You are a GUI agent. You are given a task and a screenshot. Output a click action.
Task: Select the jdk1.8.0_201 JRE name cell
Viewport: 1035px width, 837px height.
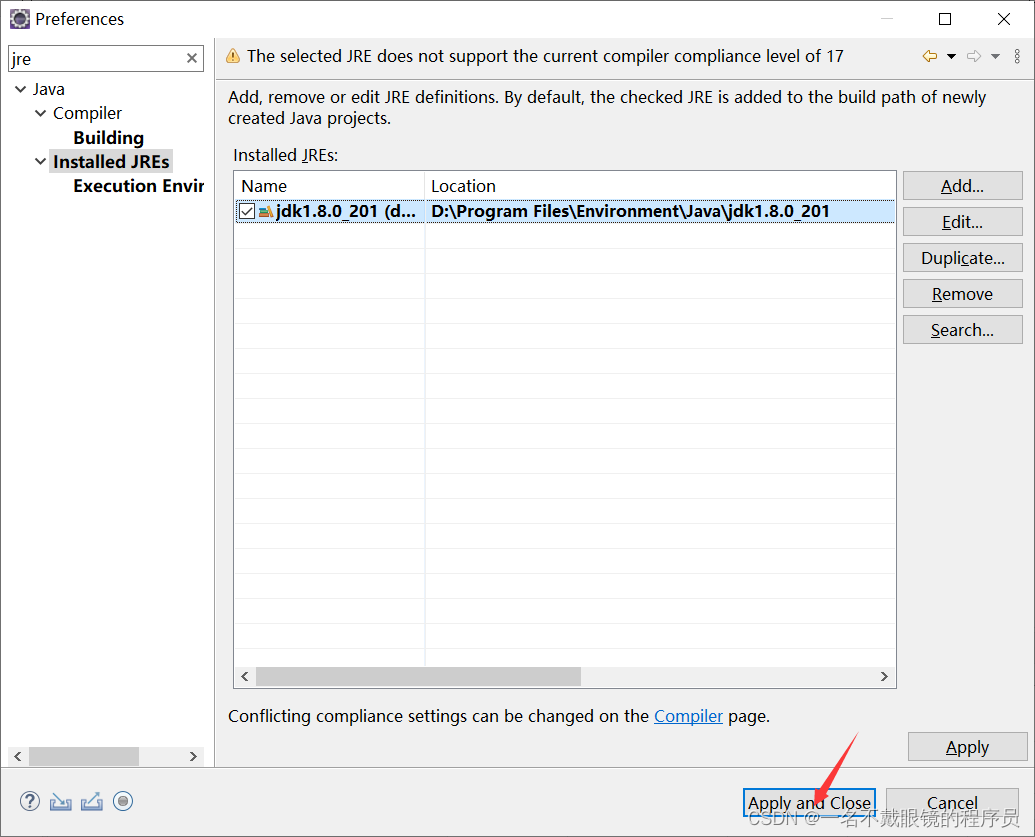(x=346, y=211)
